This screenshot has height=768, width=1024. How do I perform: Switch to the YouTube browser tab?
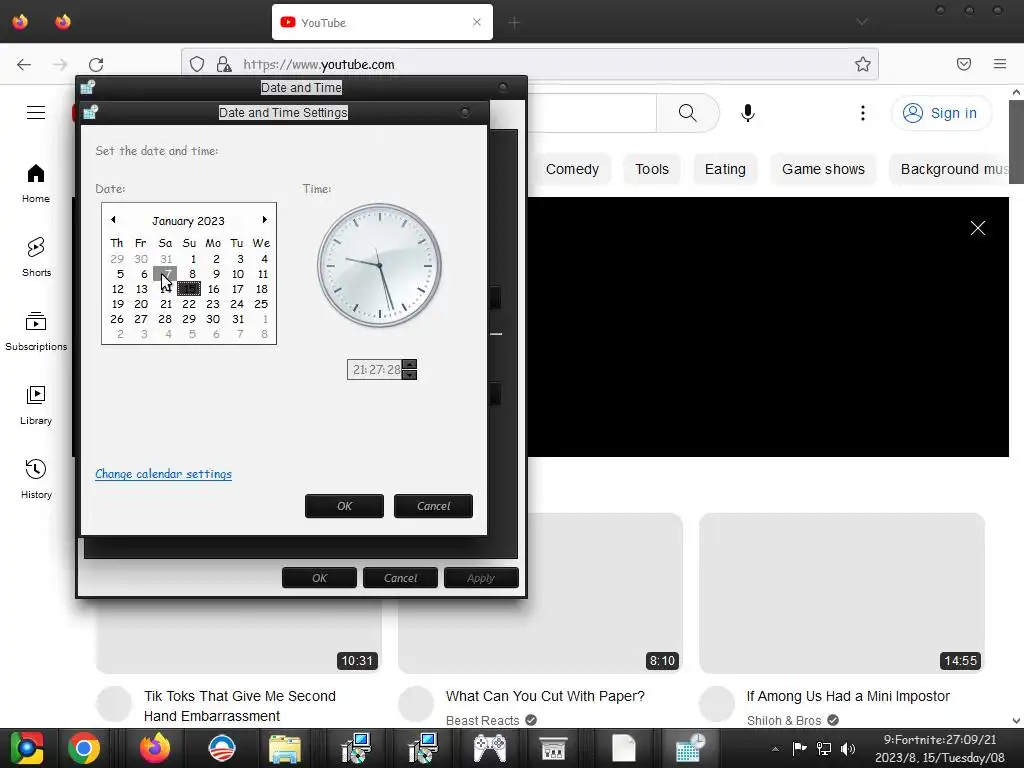(382, 22)
